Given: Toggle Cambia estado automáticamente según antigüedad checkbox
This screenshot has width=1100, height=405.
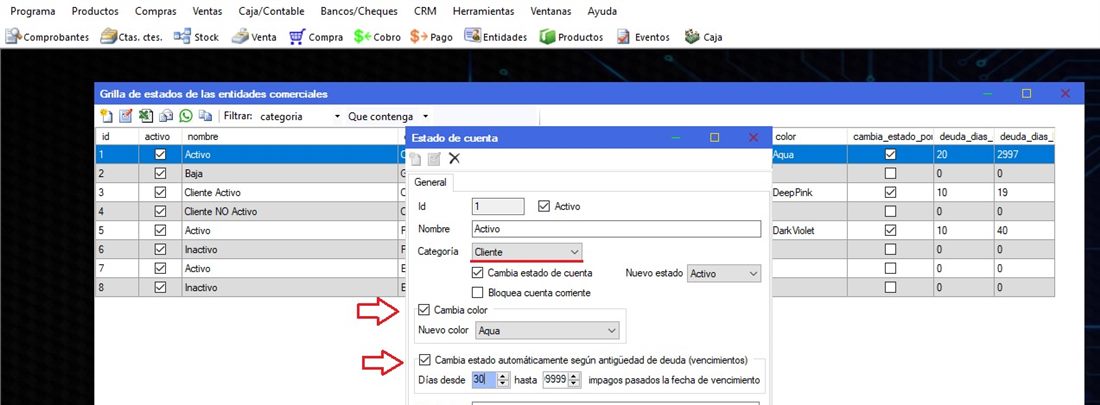Looking at the screenshot, I should point(424,360).
